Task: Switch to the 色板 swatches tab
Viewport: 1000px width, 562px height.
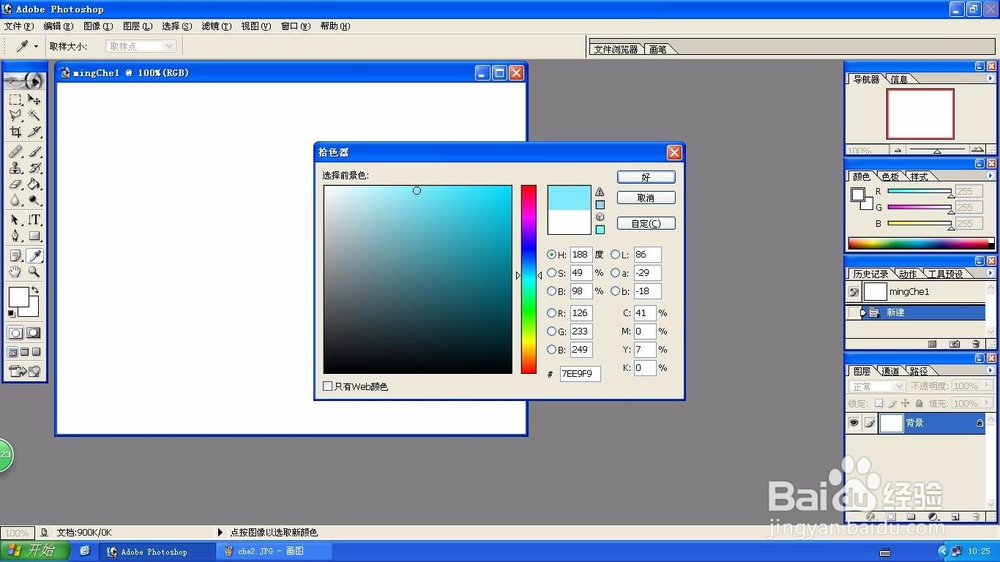Action: point(890,176)
